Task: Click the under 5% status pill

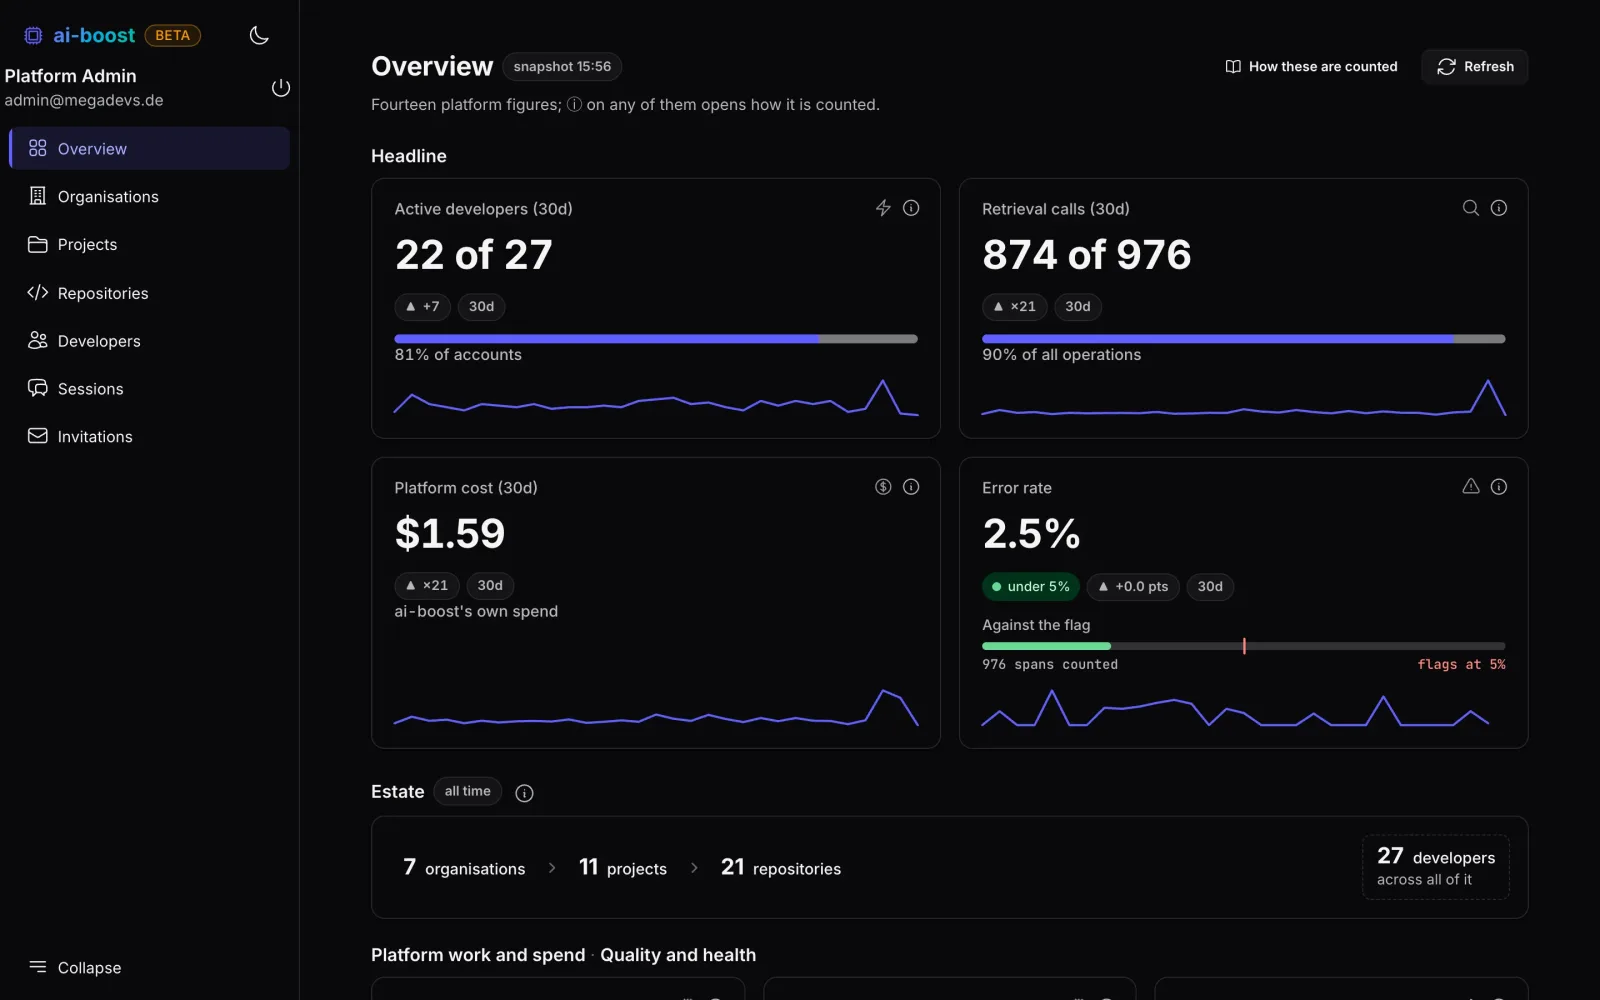Action: 1031,587
